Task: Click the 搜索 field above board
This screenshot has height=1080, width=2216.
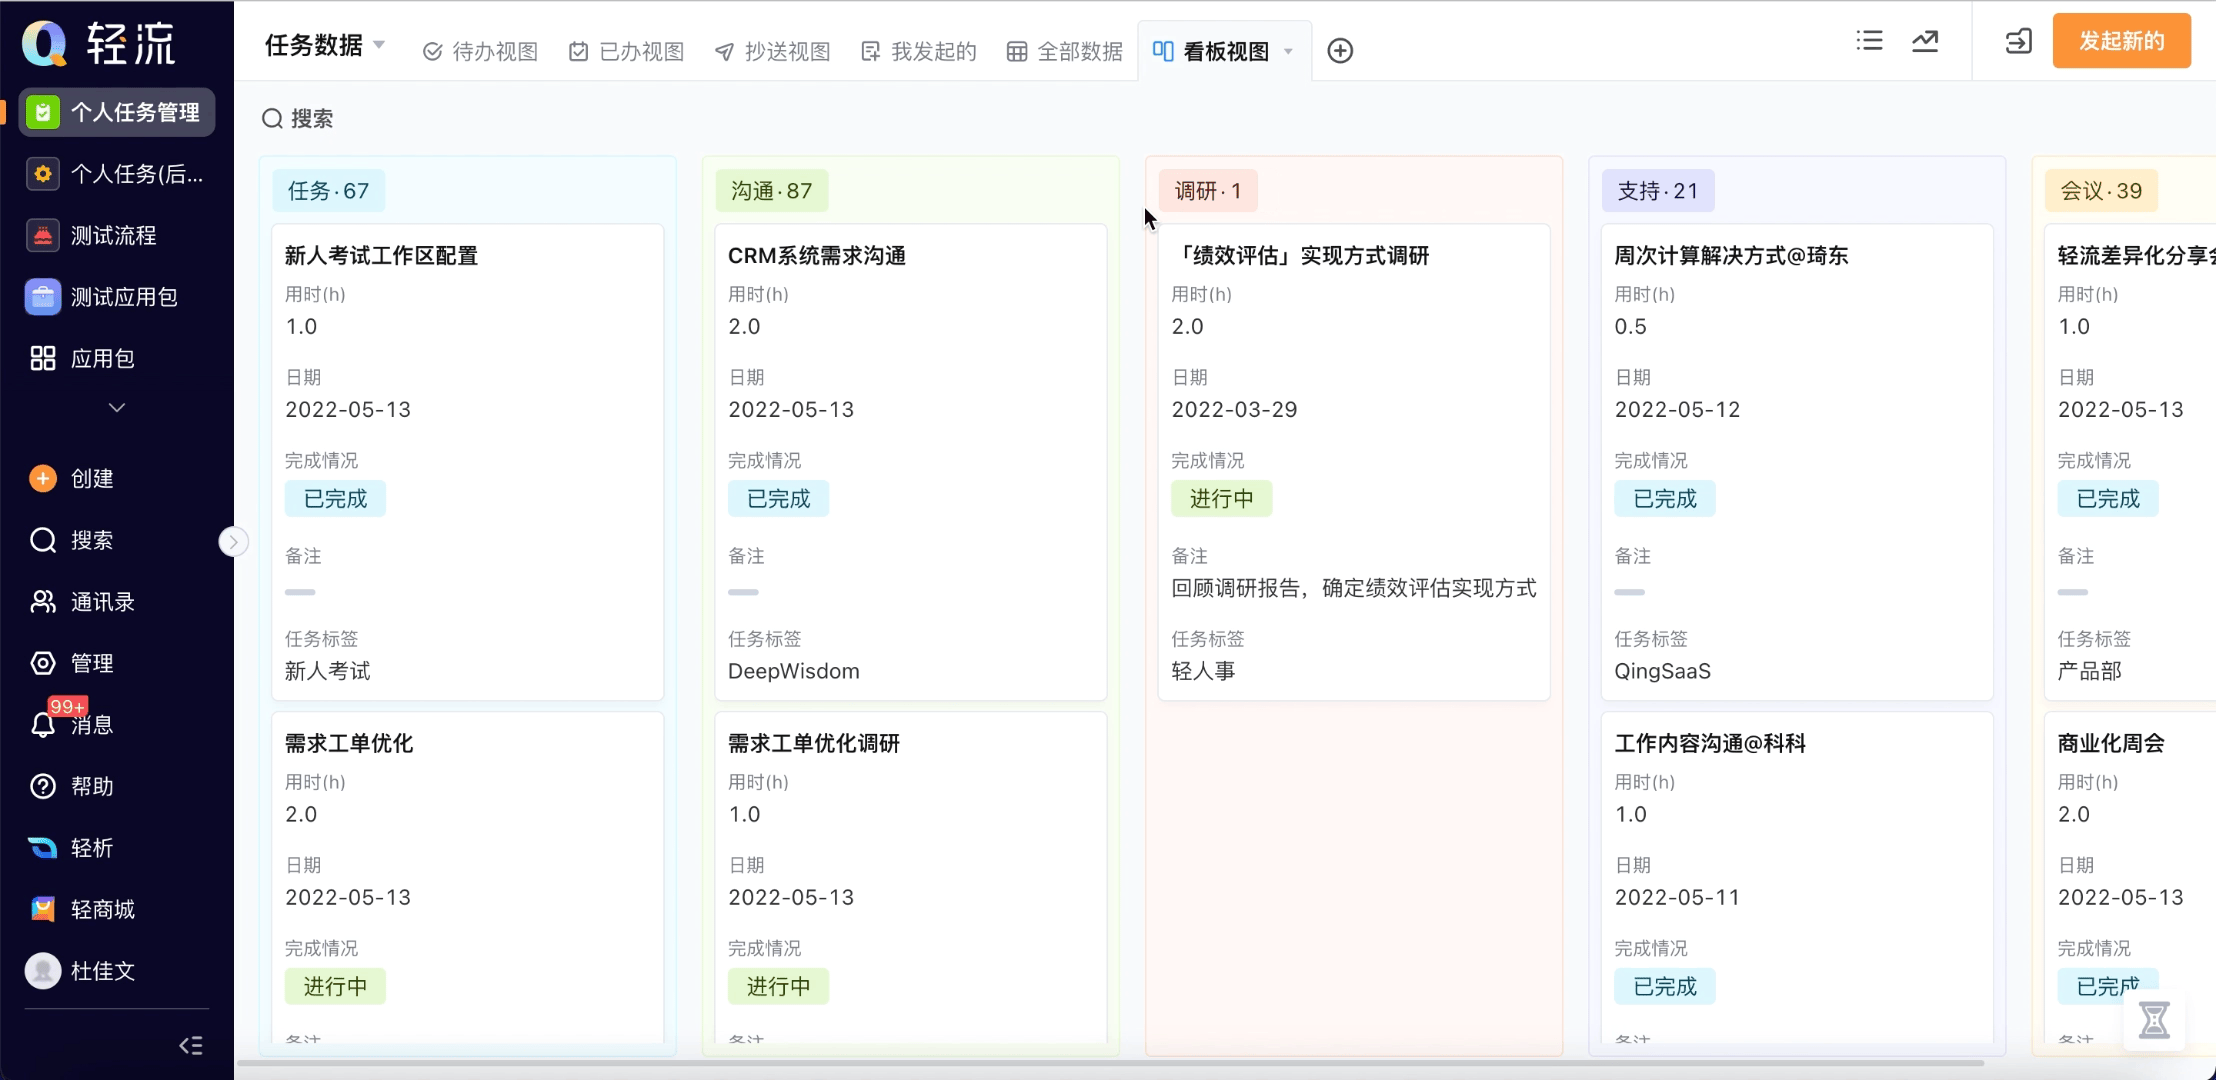Action: 298,119
